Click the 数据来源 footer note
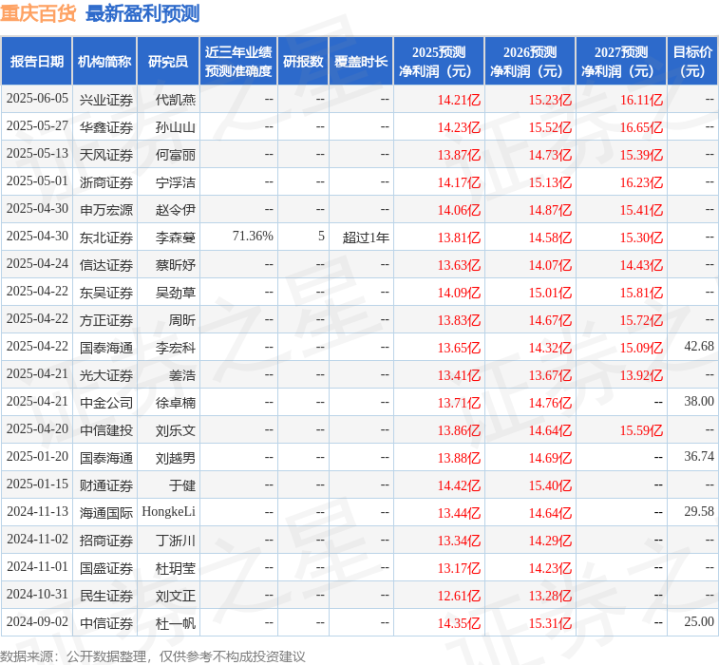This screenshot has width=719, height=665. pos(153,656)
